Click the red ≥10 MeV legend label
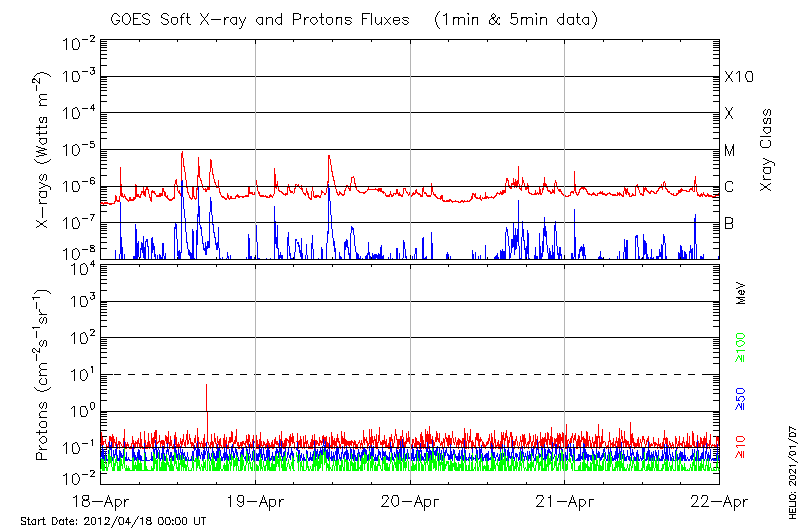This screenshot has width=800, height=530. pos(742,446)
